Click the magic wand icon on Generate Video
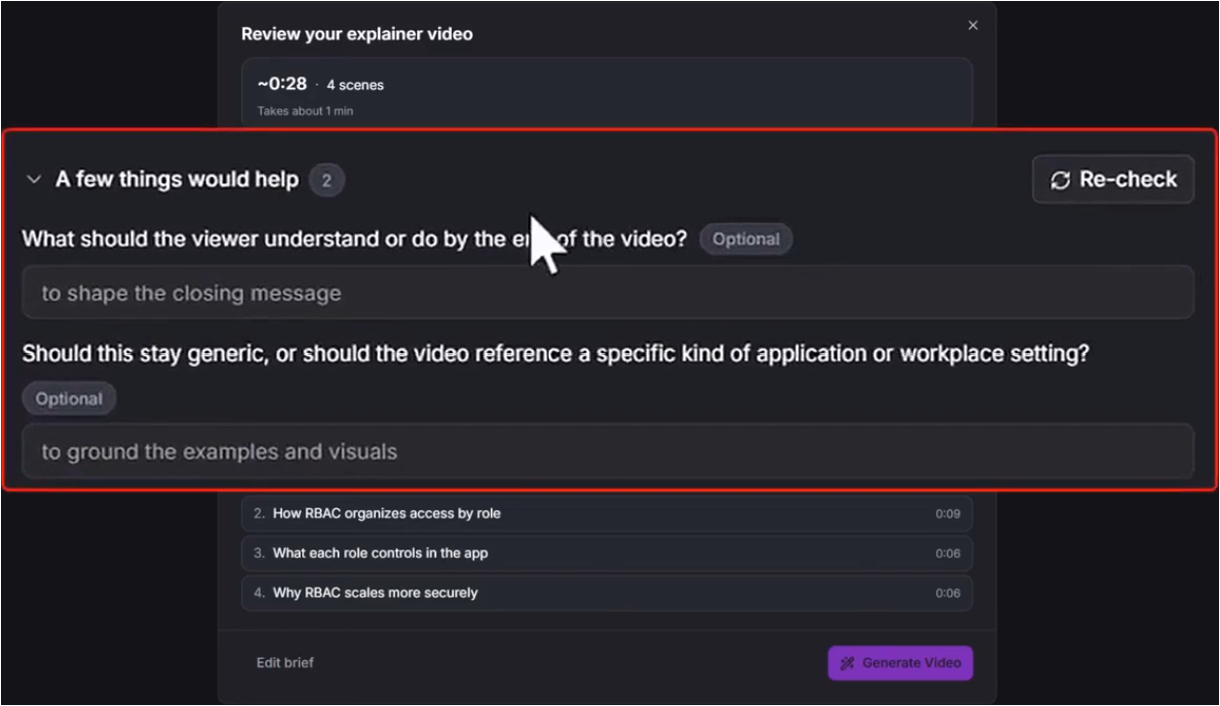The width and height of the screenshot is (1220, 706). (x=848, y=663)
